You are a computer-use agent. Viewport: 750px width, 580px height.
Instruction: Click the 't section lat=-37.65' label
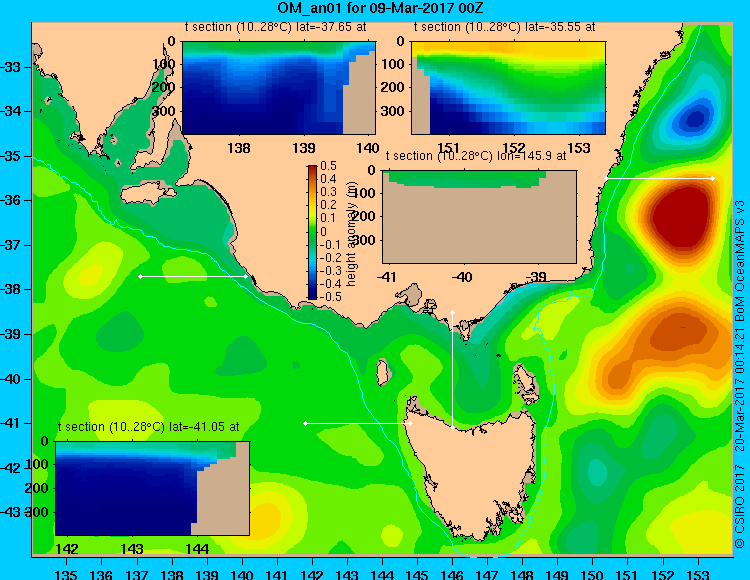(276, 27)
